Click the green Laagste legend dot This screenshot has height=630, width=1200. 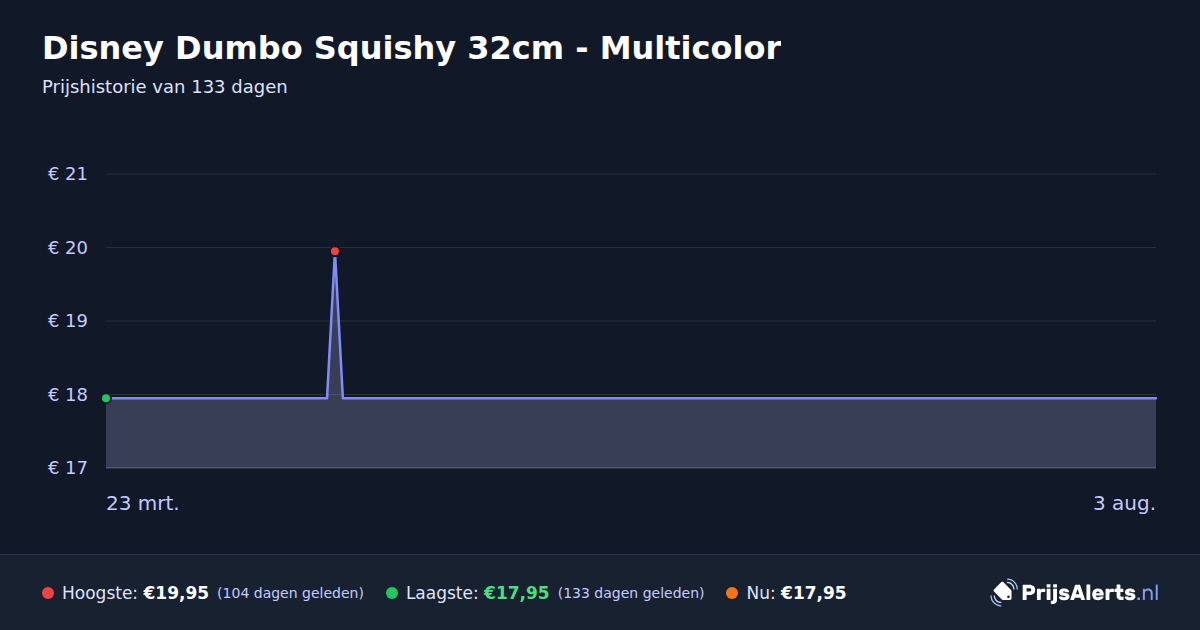click(392, 593)
